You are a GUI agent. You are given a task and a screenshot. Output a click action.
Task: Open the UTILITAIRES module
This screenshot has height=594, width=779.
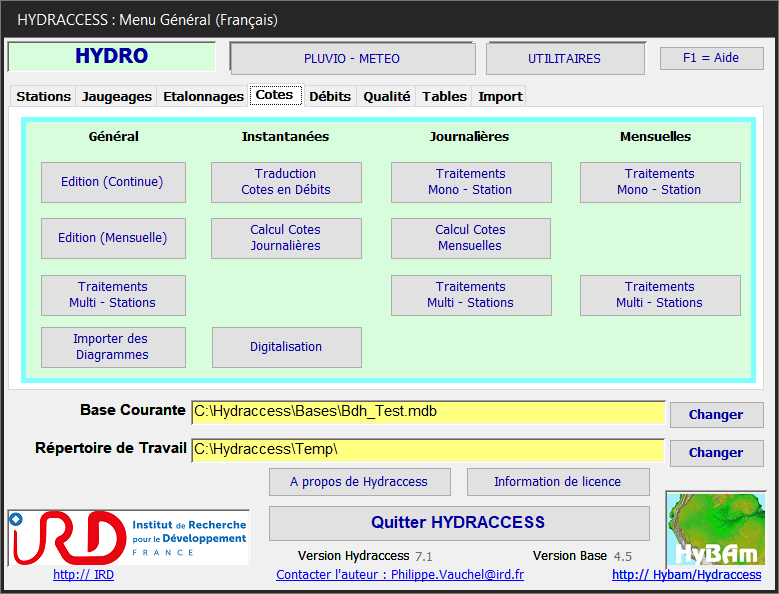(565, 59)
